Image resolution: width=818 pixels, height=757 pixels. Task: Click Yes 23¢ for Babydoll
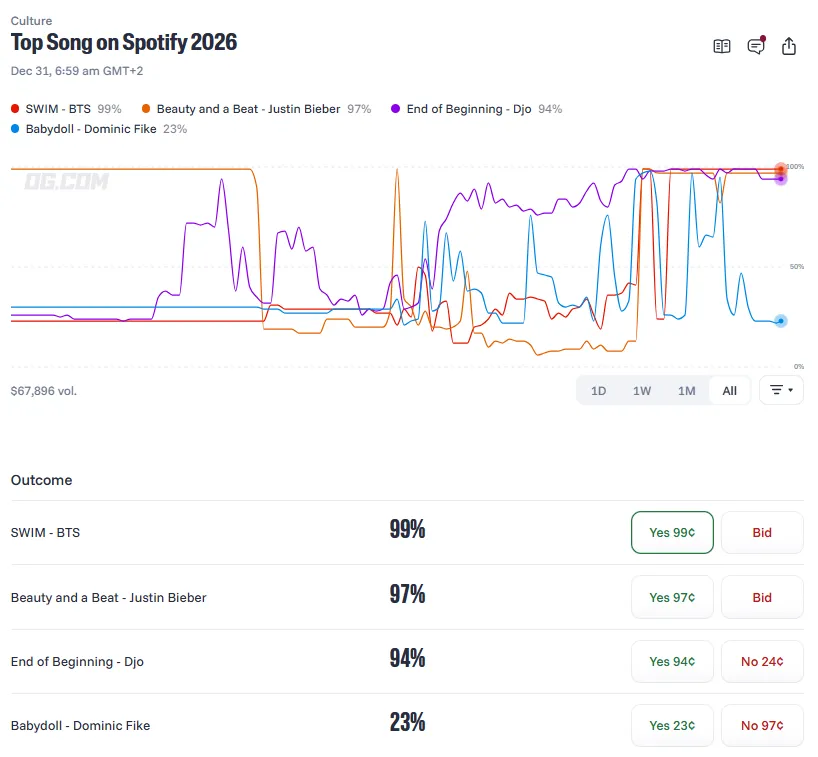click(x=672, y=726)
